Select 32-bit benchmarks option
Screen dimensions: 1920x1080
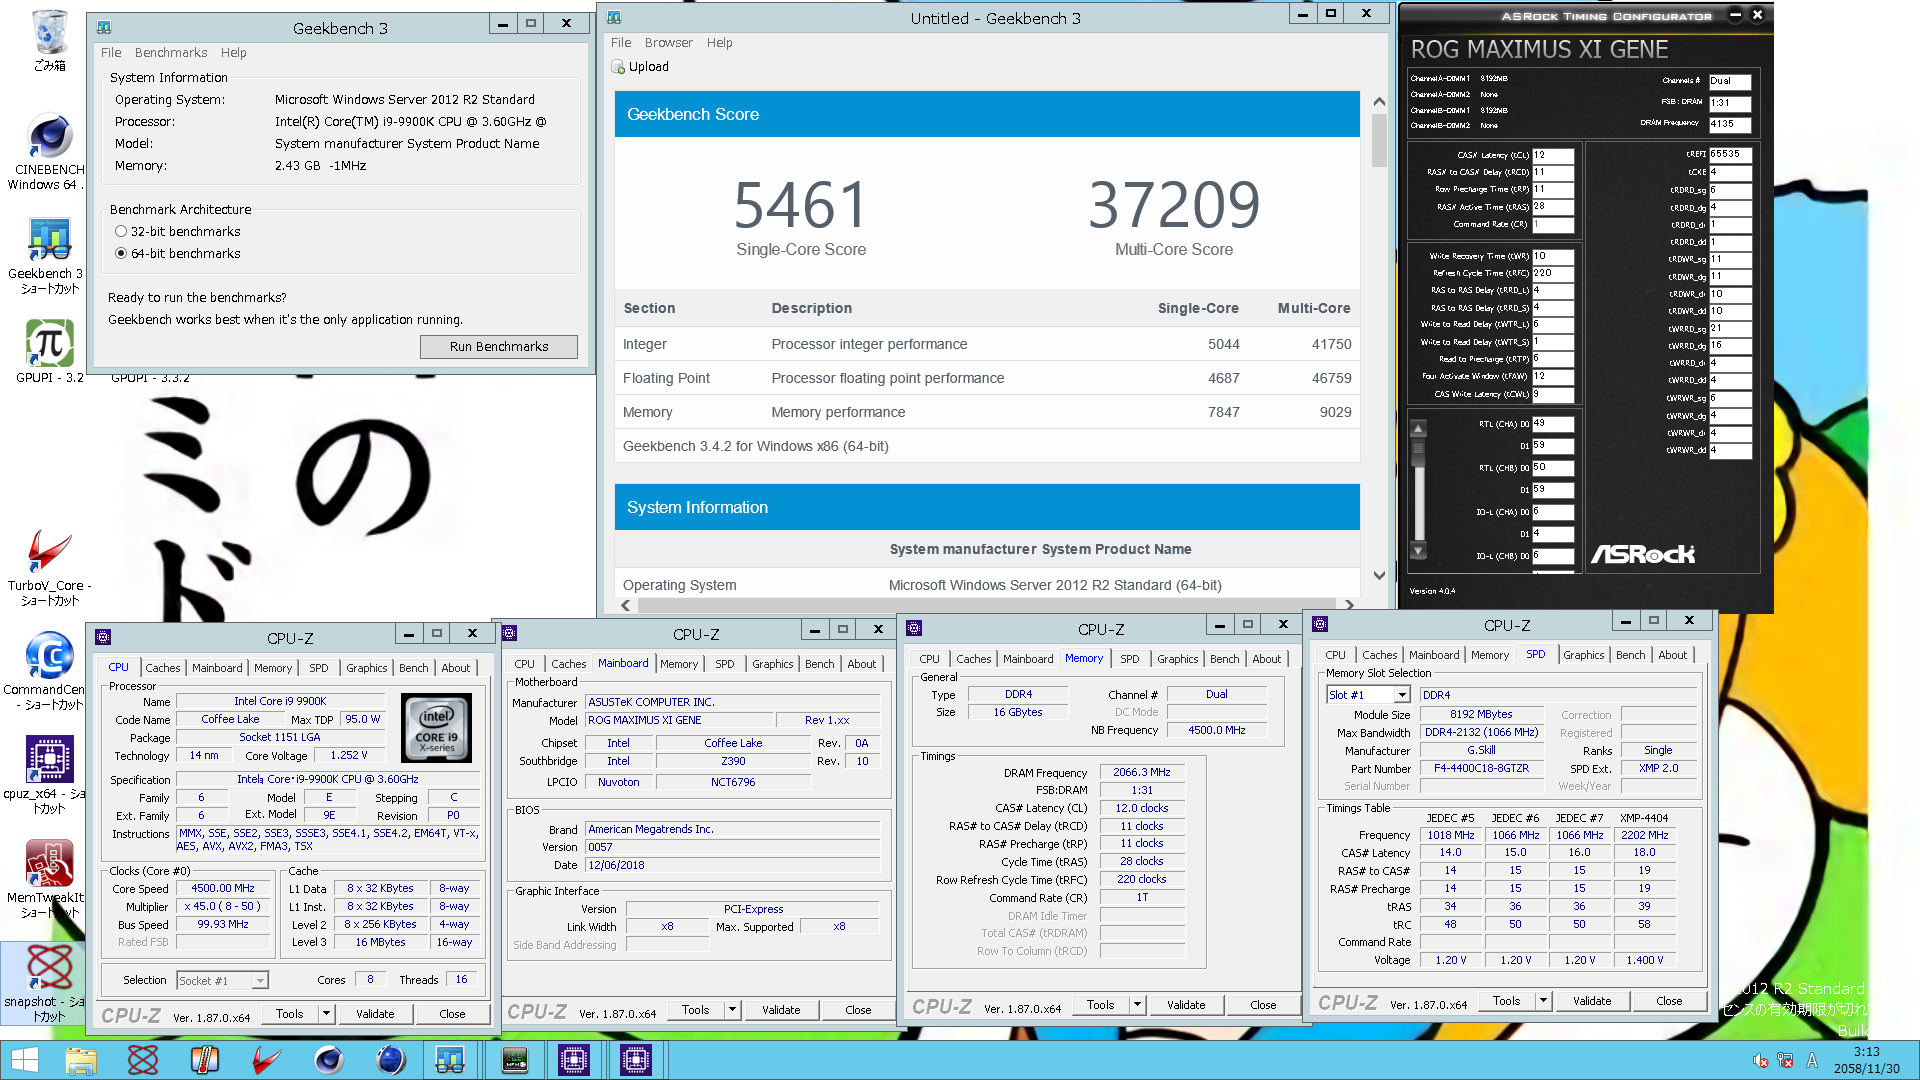tap(121, 231)
